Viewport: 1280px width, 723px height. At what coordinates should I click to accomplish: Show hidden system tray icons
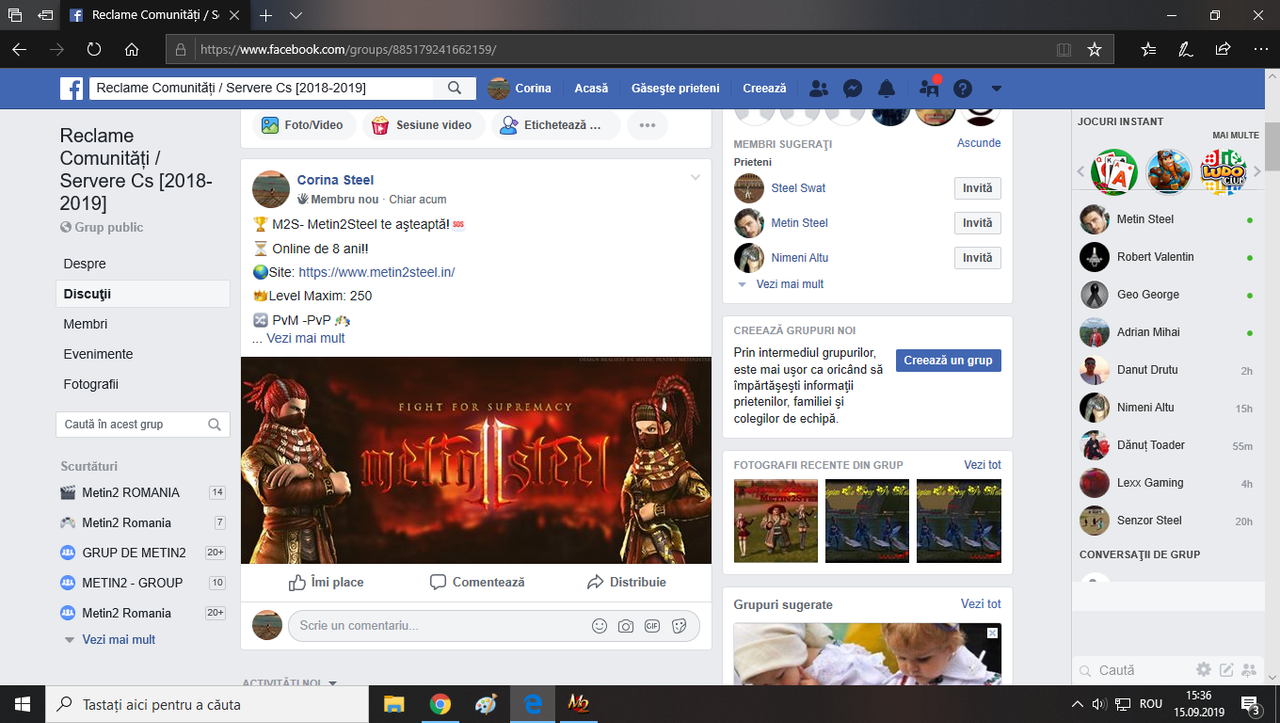[1077, 704]
